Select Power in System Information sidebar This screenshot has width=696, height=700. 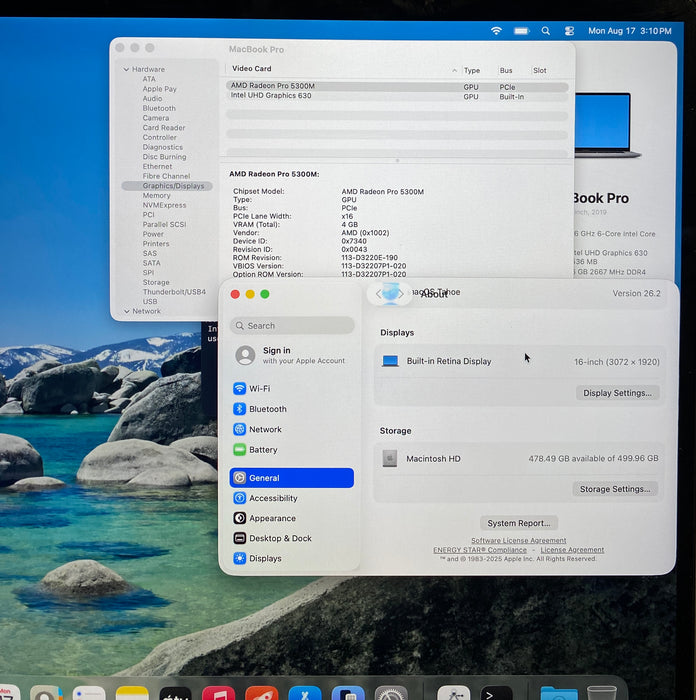(153, 234)
